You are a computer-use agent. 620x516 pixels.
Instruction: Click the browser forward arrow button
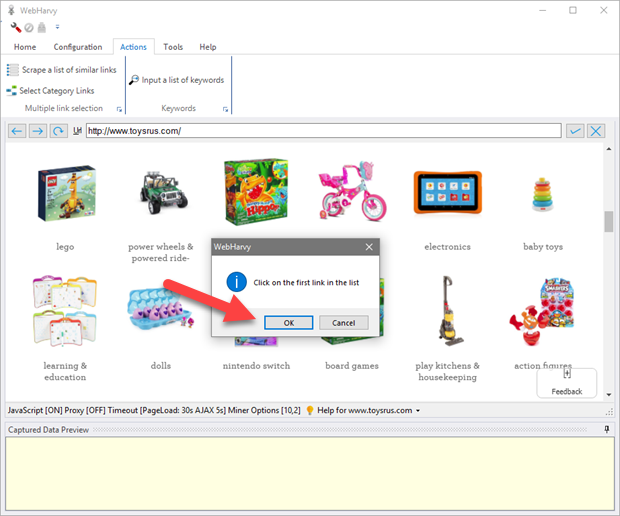click(x=37, y=131)
